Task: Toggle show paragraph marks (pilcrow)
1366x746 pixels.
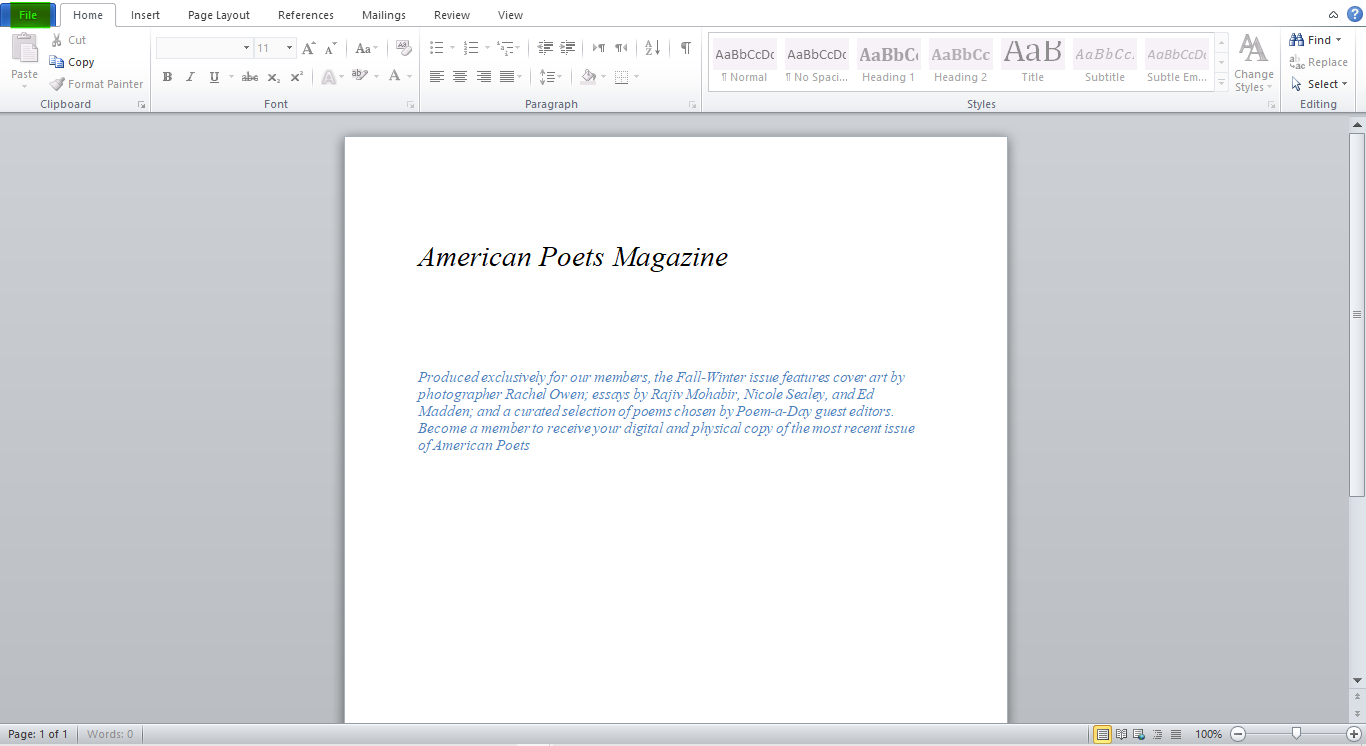Action: click(686, 48)
